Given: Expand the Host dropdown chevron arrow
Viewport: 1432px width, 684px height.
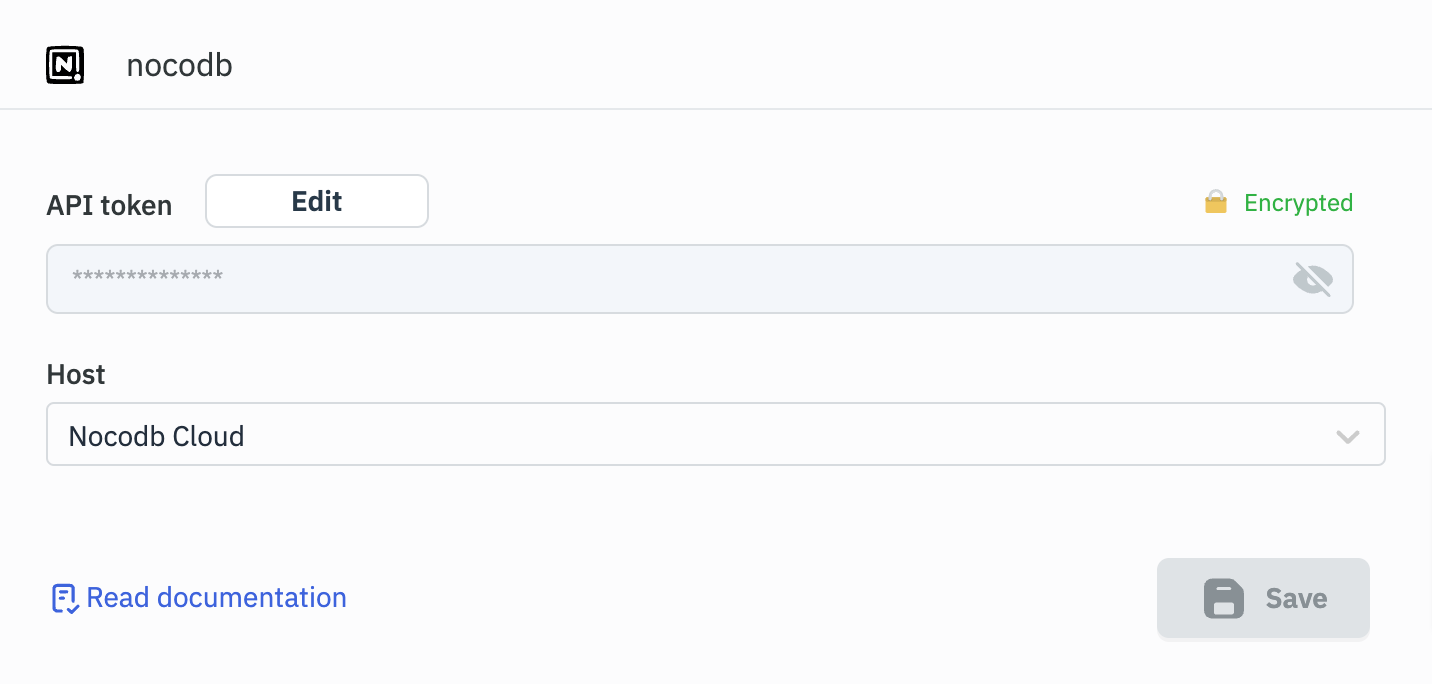Looking at the screenshot, I should (x=1347, y=436).
